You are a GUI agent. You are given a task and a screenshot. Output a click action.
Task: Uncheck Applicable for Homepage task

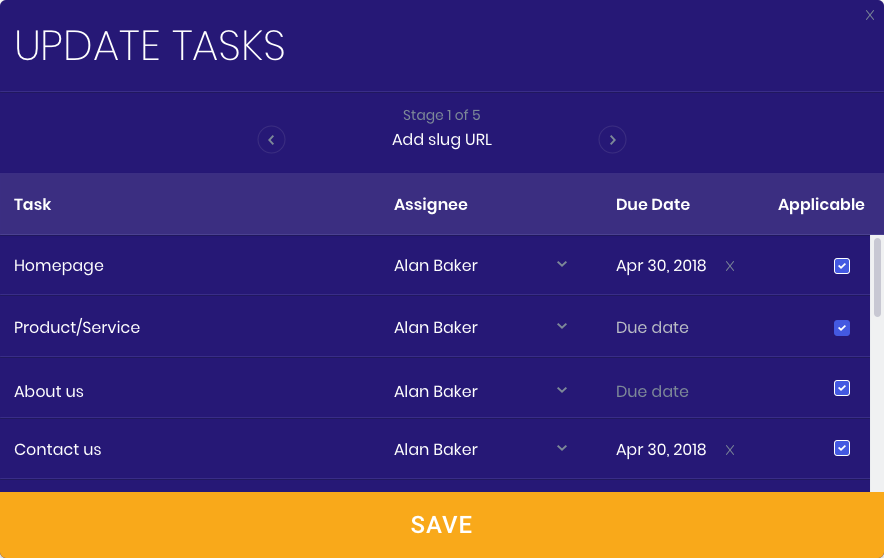click(842, 265)
